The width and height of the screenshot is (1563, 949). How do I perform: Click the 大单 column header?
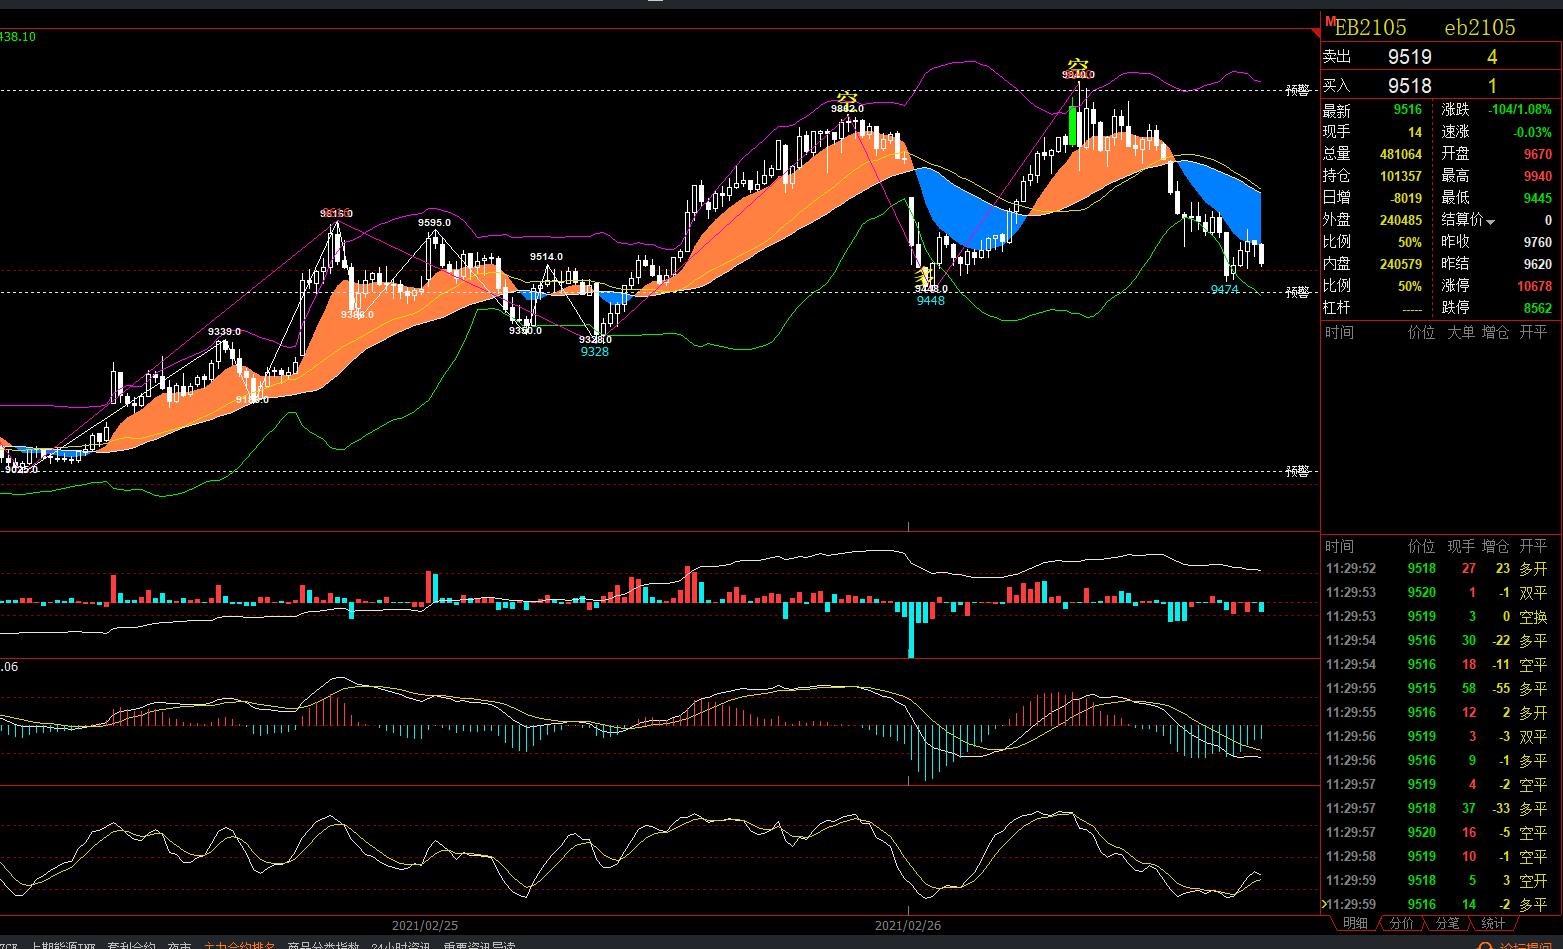click(1461, 332)
